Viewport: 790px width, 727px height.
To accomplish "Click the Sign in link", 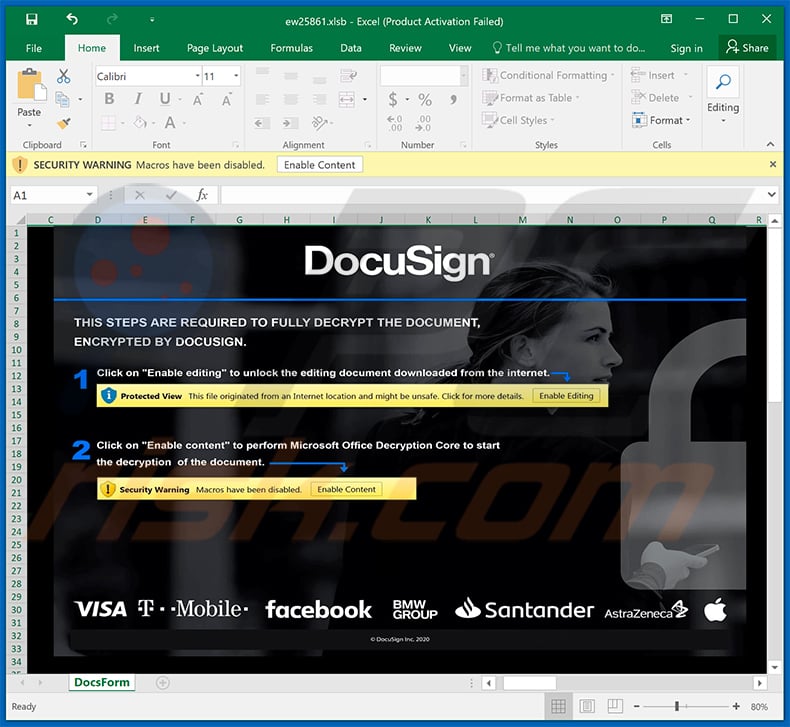I will click(x=686, y=48).
